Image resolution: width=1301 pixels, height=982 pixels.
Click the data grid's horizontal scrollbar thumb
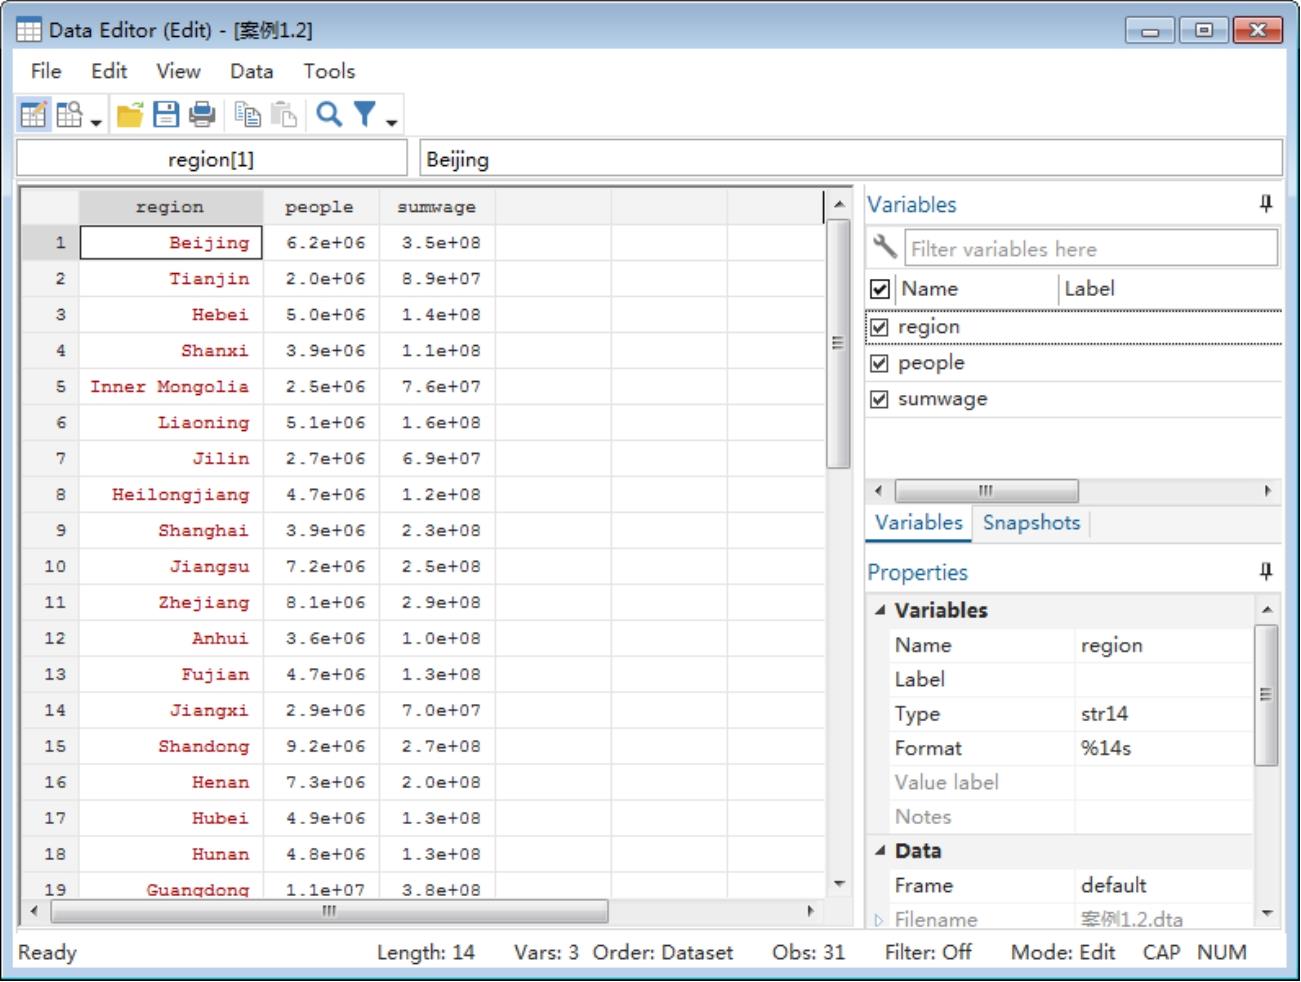329,911
